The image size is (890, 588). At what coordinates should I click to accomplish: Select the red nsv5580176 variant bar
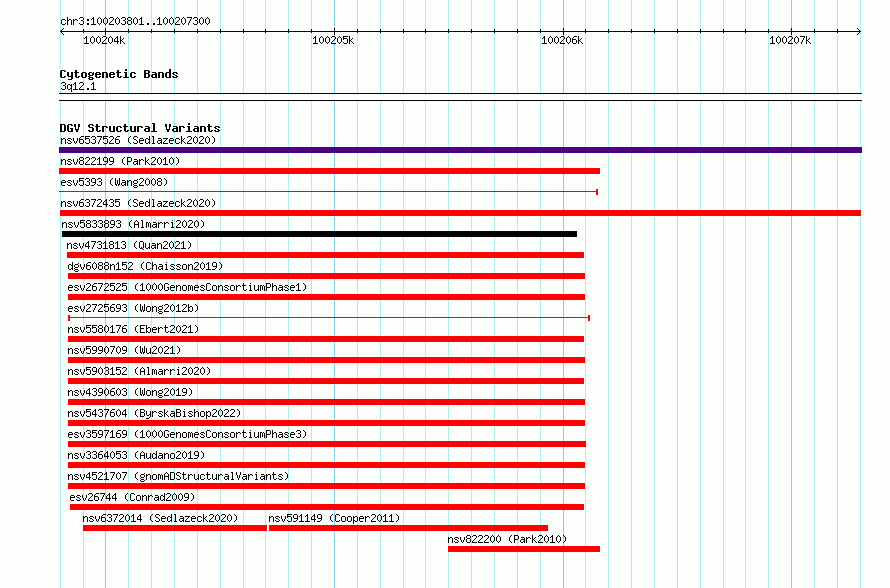coord(326,339)
